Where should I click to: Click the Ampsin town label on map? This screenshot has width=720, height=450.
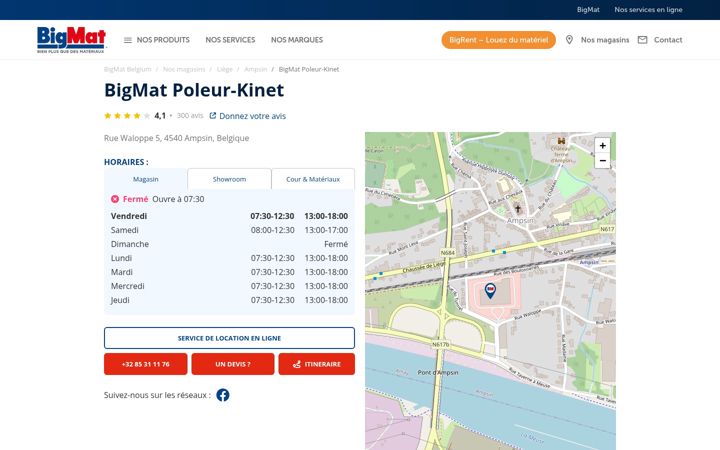point(520,220)
